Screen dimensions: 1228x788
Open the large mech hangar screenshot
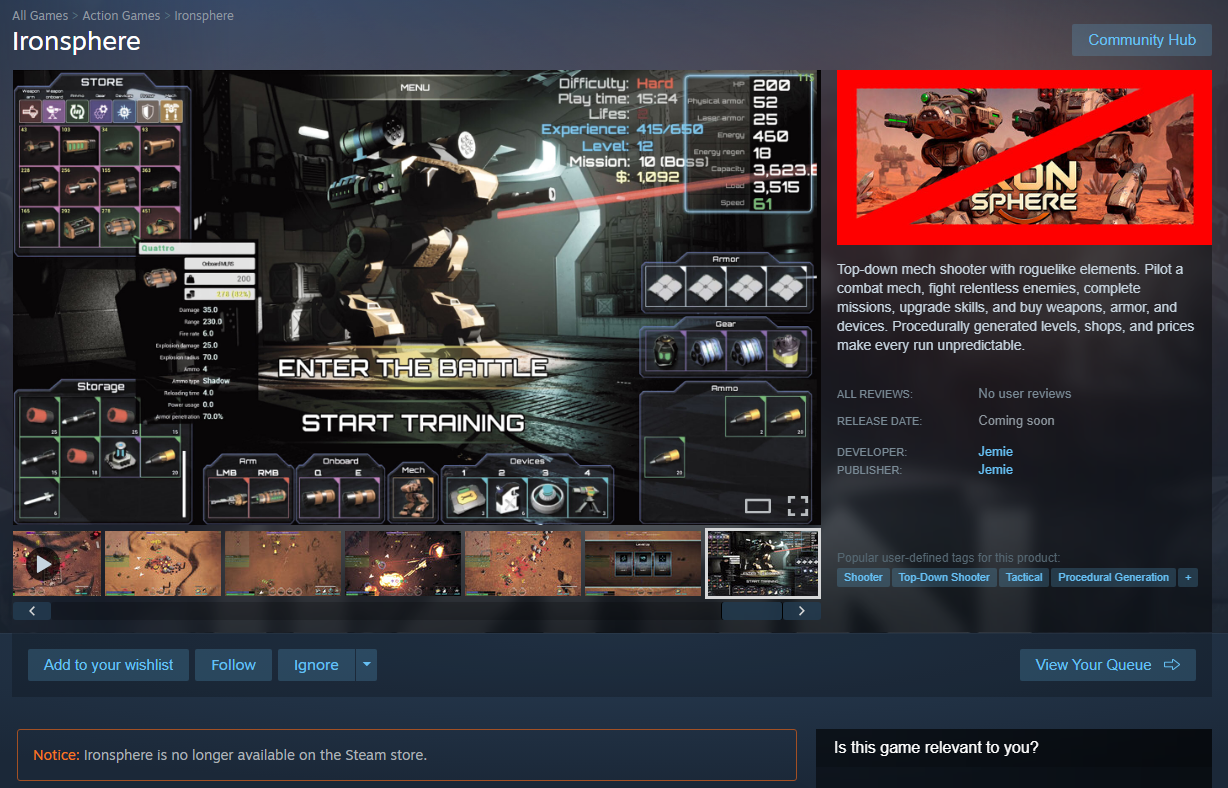417,297
